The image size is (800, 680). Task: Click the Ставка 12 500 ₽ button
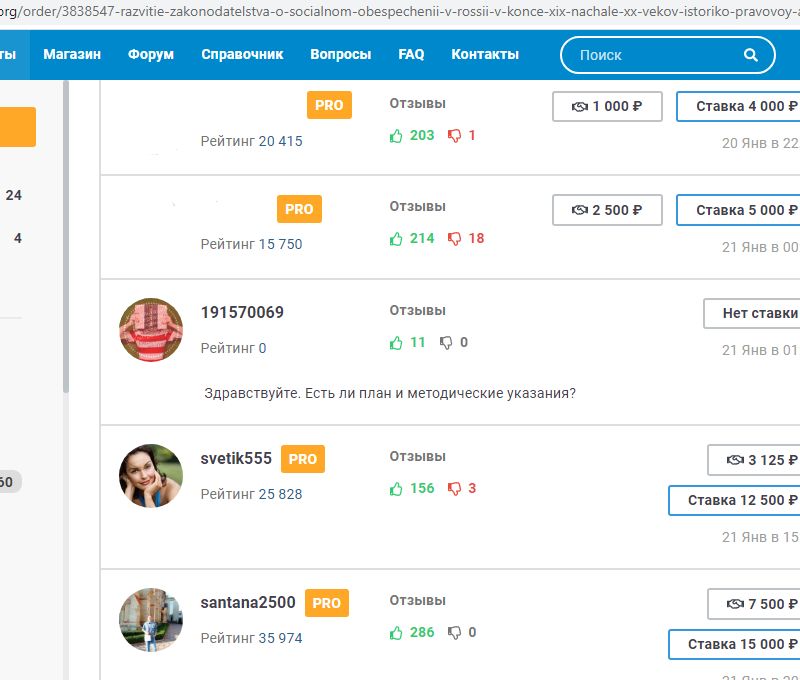pyautogui.click(x=735, y=500)
